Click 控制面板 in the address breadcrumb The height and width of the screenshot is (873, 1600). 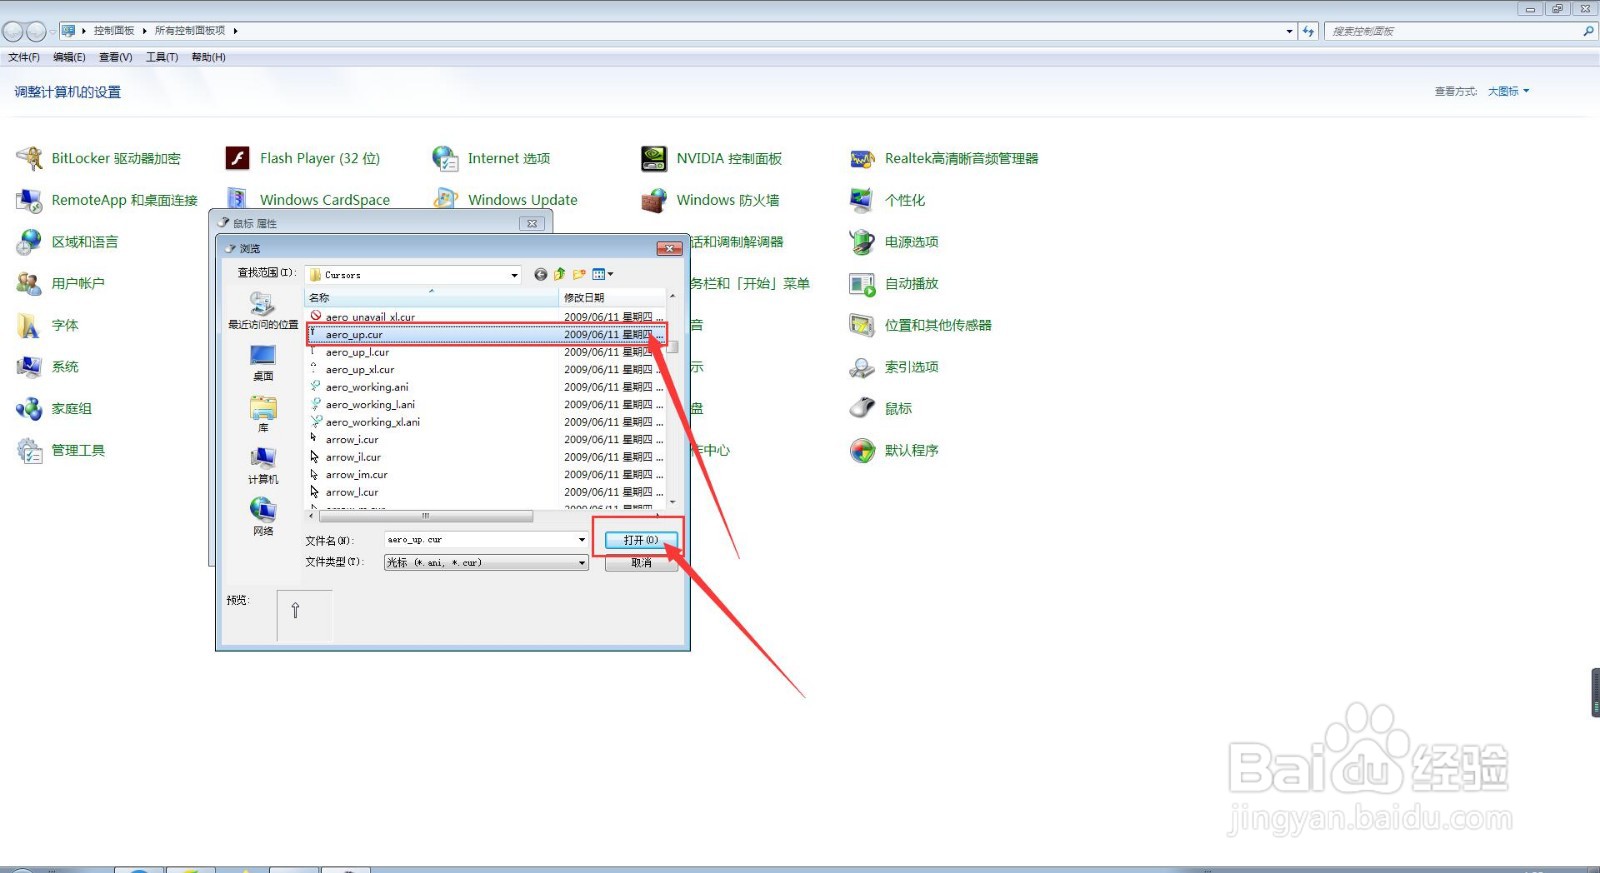(114, 31)
